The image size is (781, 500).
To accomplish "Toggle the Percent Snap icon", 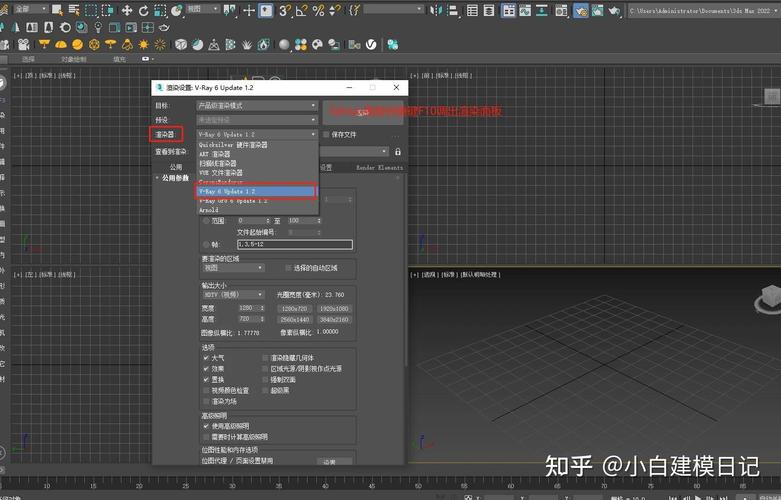I will (318, 10).
